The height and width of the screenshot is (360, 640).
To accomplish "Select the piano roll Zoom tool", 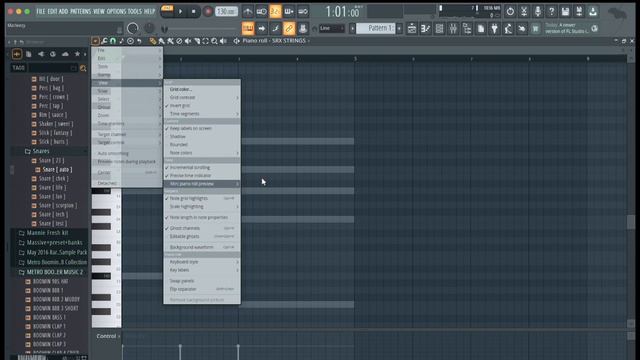I will 214,41.
